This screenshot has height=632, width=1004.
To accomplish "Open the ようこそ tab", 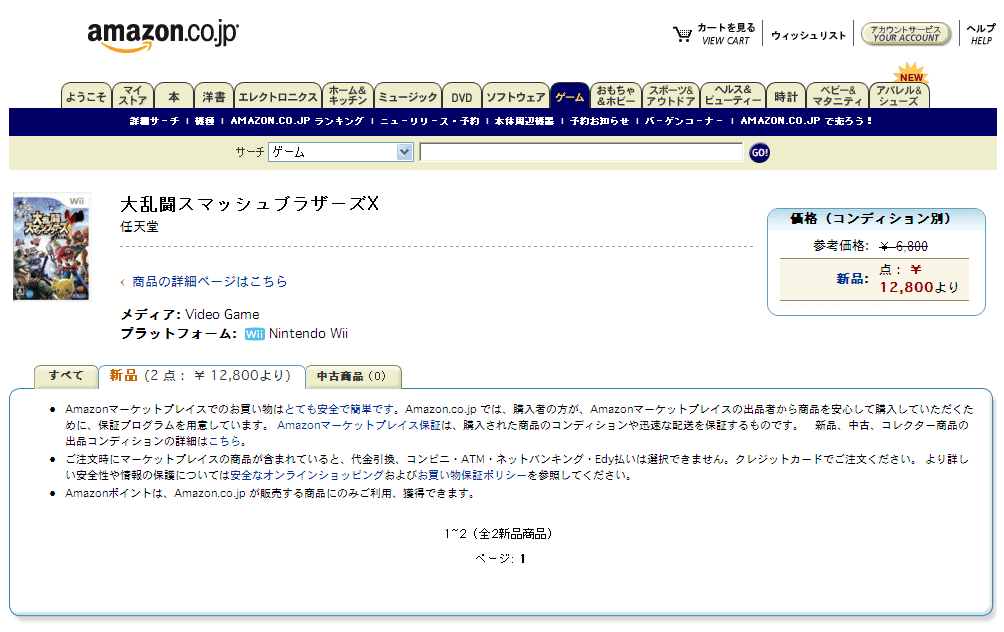I will tap(86, 96).
